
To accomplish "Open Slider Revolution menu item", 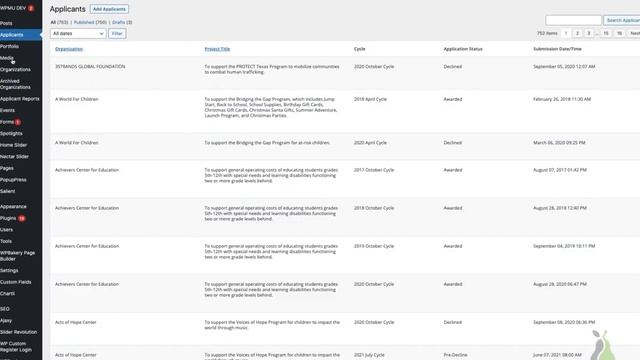I will point(18,332).
